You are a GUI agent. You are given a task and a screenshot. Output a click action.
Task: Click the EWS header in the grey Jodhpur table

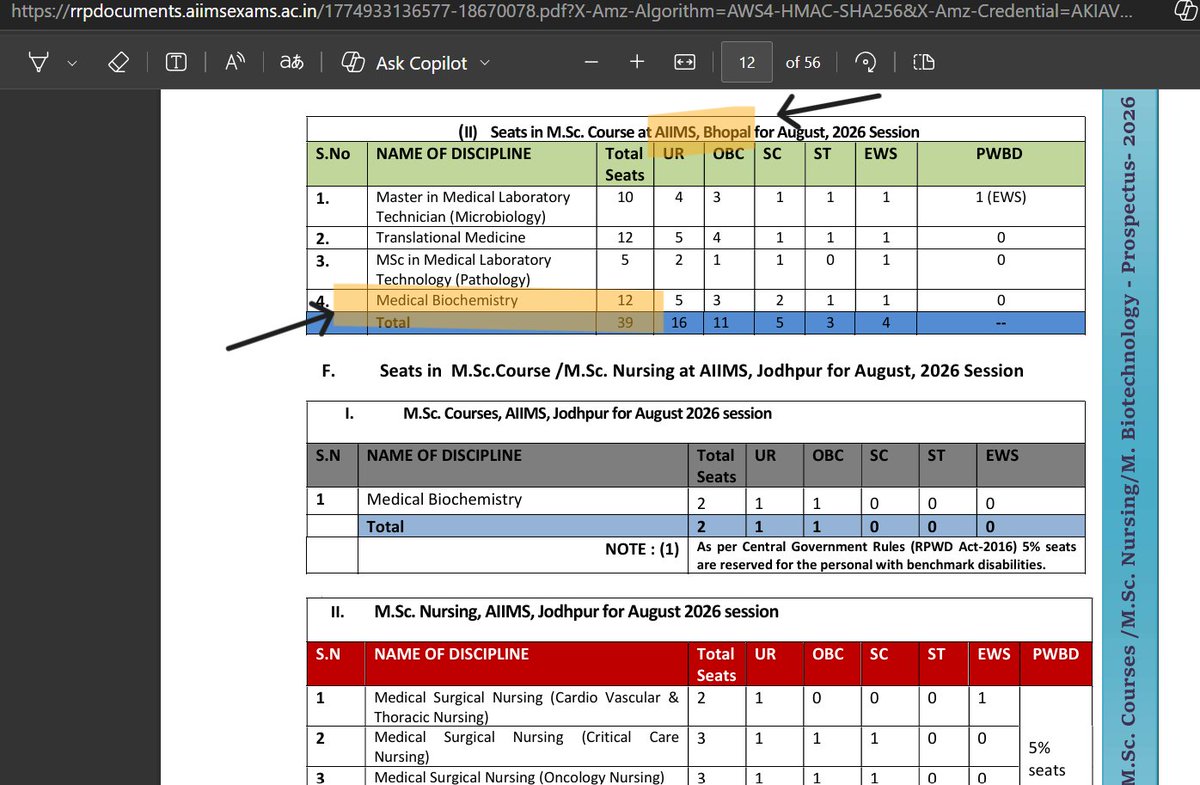tap(1001, 455)
